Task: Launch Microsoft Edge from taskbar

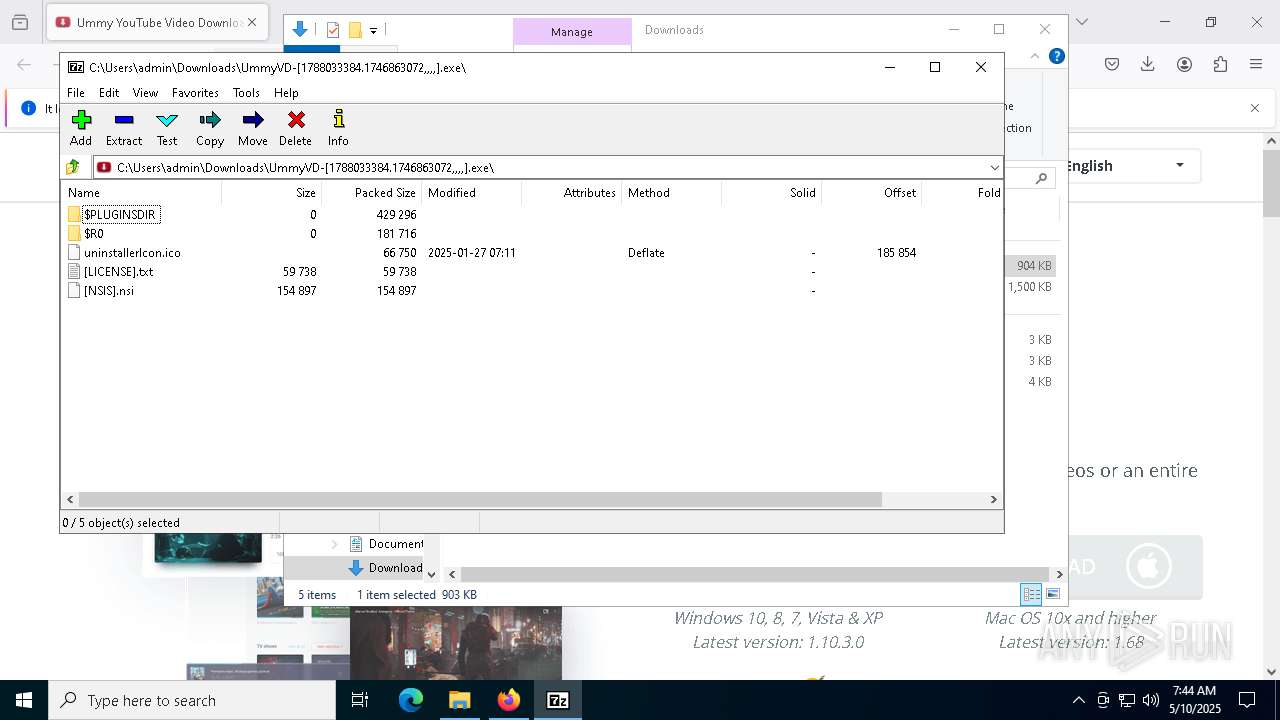Action: (411, 700)
